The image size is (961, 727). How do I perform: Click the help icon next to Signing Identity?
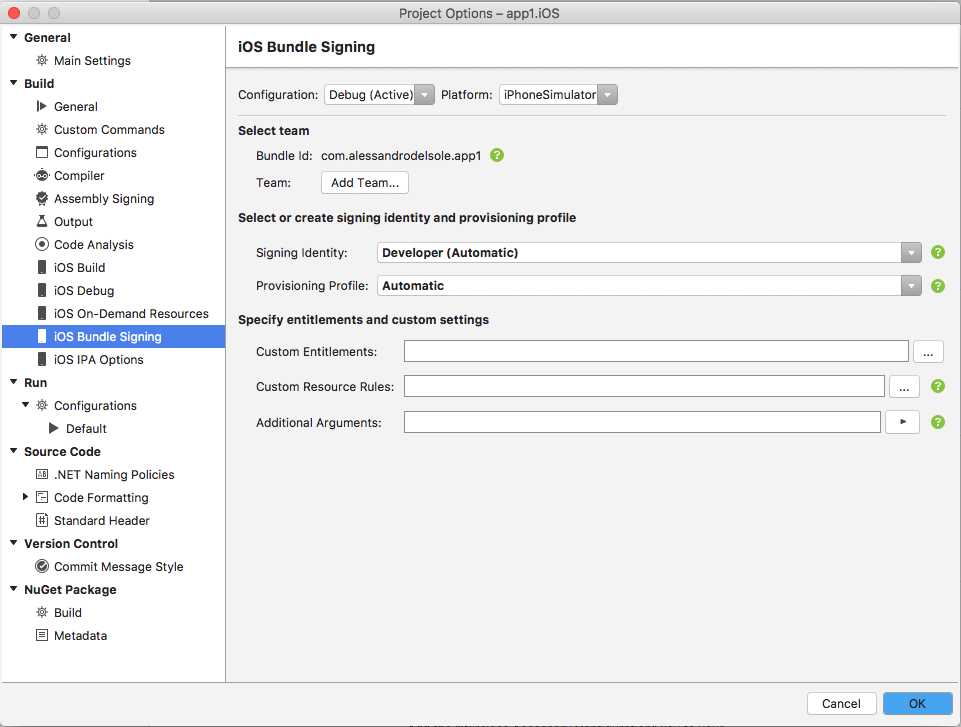937,252
